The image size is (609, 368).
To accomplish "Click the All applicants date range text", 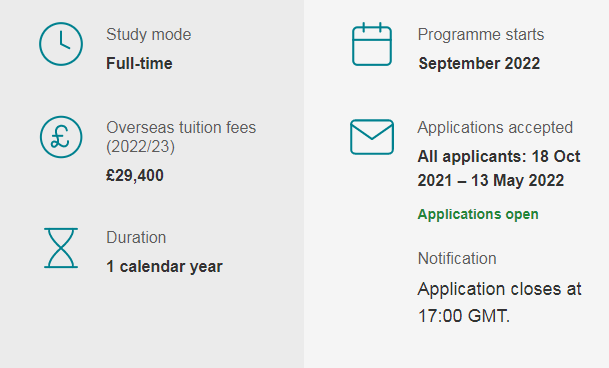I will pyautogui.click(x=499, y=169).
